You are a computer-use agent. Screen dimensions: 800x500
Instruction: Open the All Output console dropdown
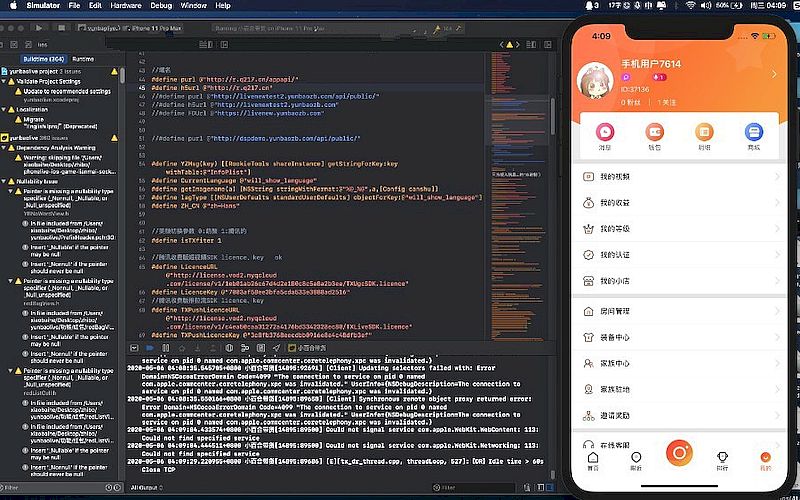pos(147,488)
